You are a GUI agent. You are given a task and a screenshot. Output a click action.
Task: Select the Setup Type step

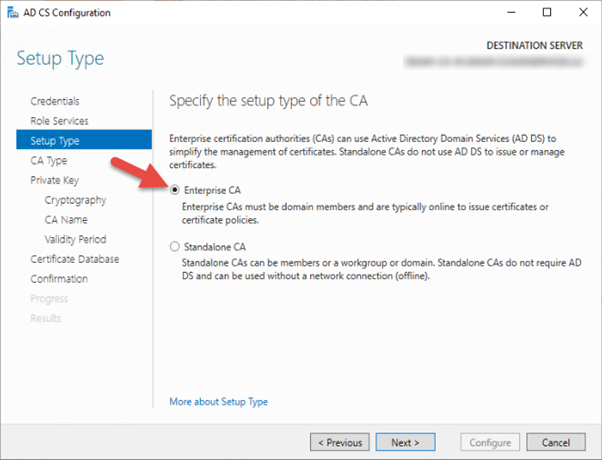point(84,140)
